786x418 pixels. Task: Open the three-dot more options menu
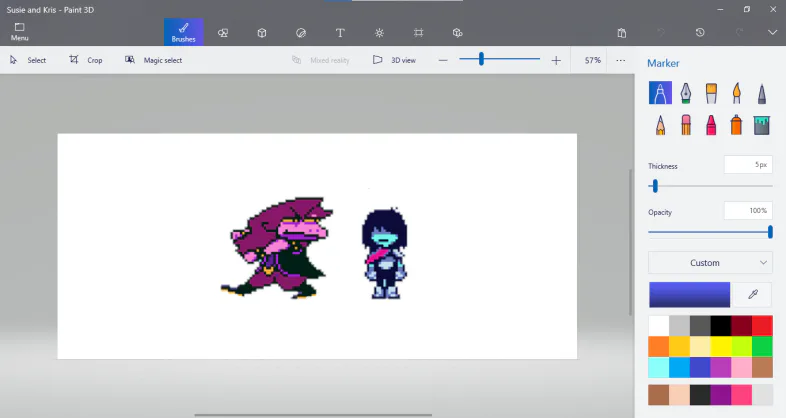pyautogui.click(x=621, y=60)
